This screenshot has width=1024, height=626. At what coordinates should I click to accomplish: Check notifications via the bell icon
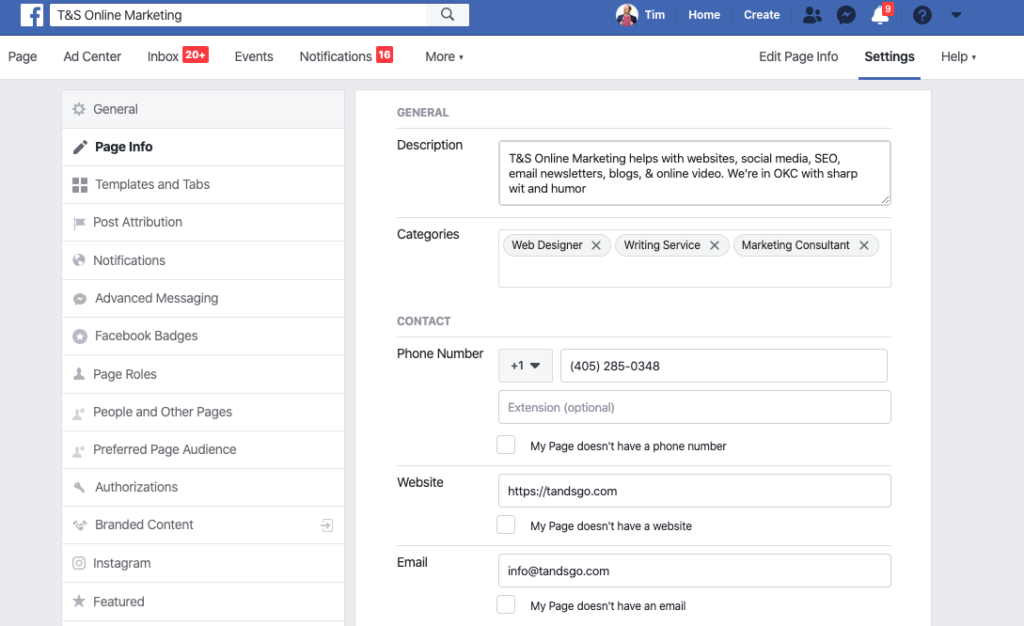pos(880,14)
